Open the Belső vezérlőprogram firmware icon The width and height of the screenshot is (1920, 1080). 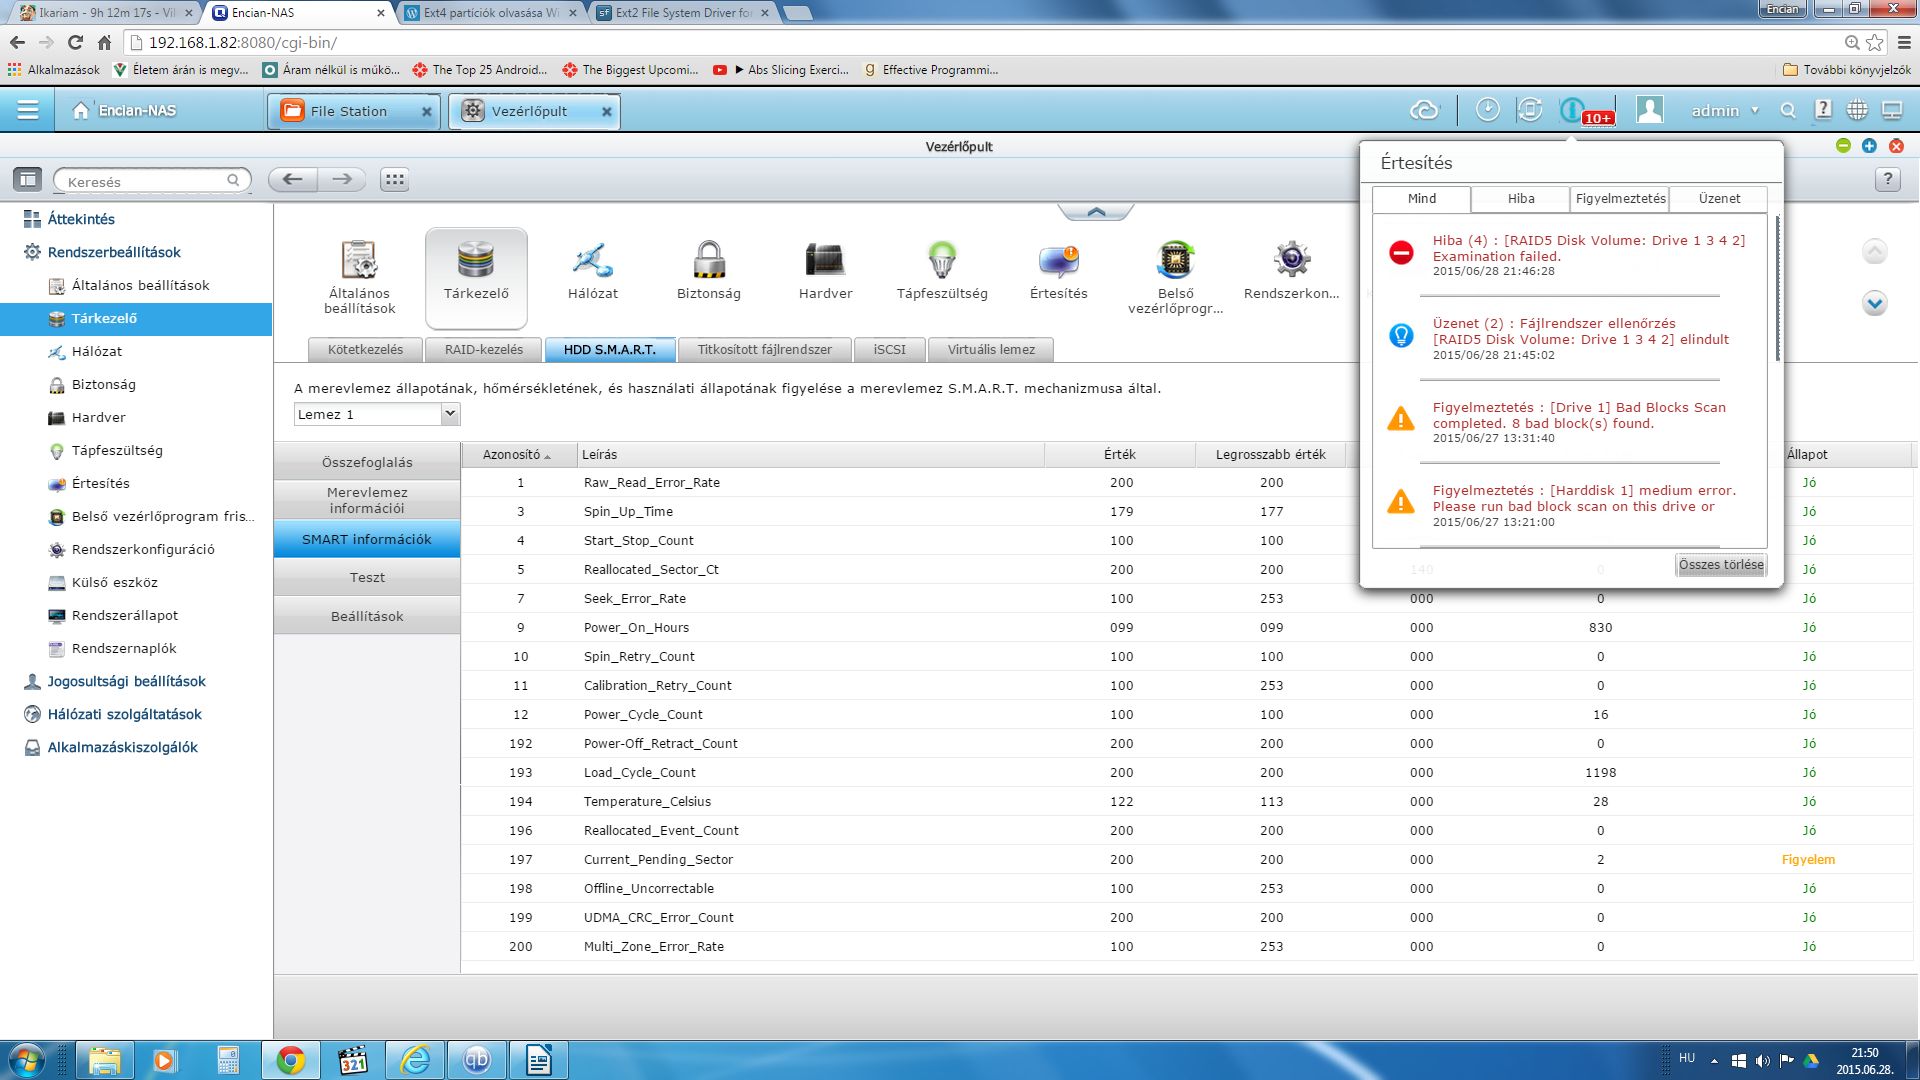[1175, 262]
